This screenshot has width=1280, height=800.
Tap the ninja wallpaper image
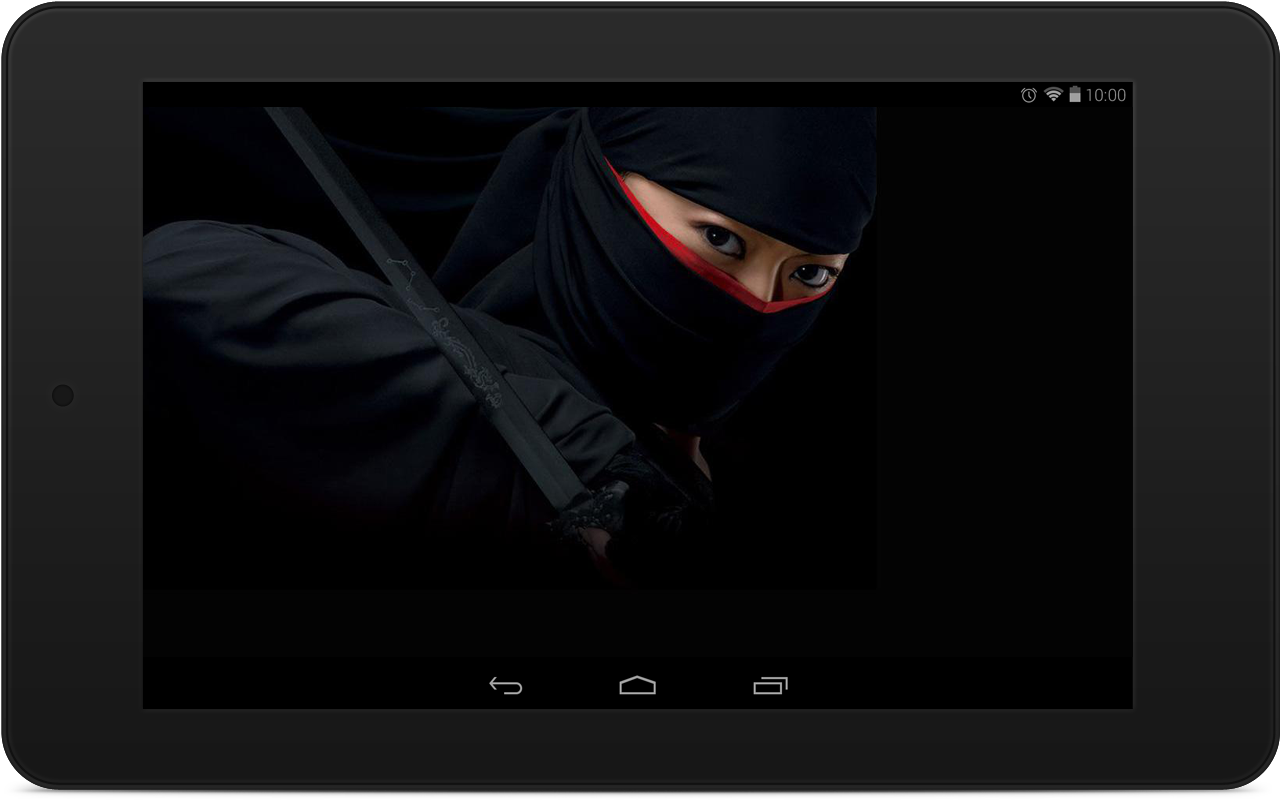tap(510, 347)
